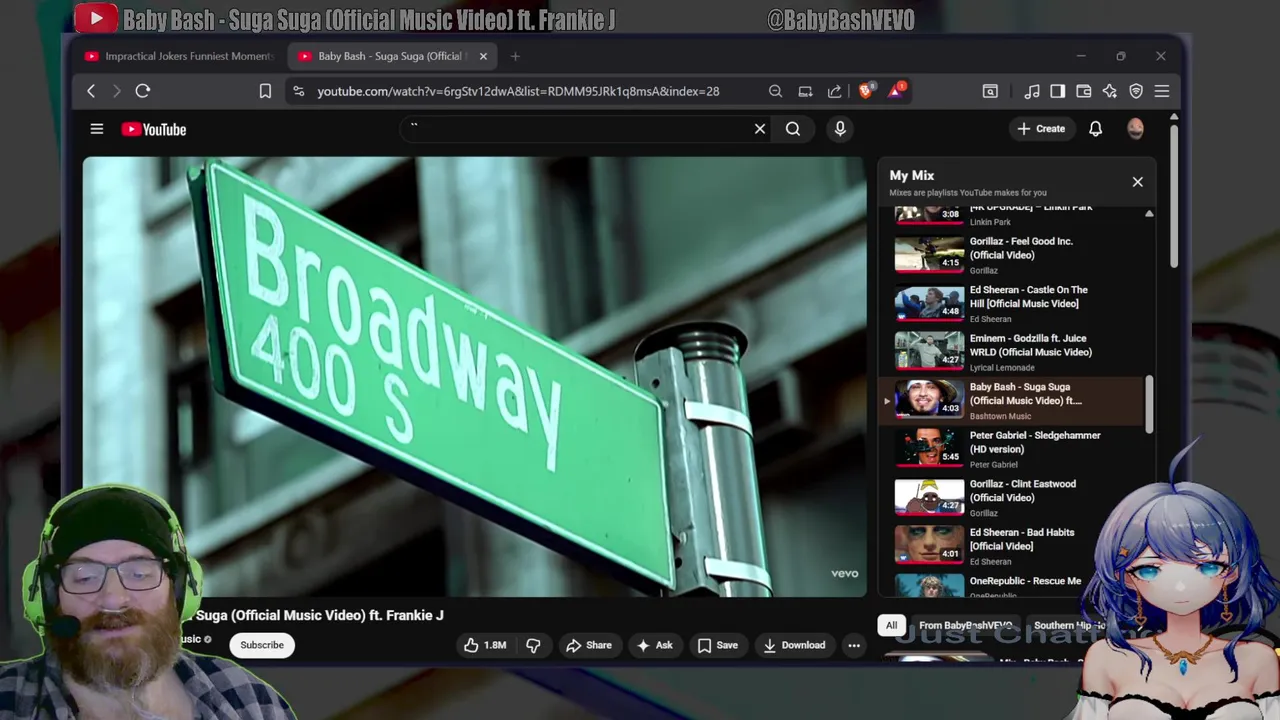Screen dimensions: 1280x720
Task: Open the browser main hamburger menu
Action: tap(1162, 91)
